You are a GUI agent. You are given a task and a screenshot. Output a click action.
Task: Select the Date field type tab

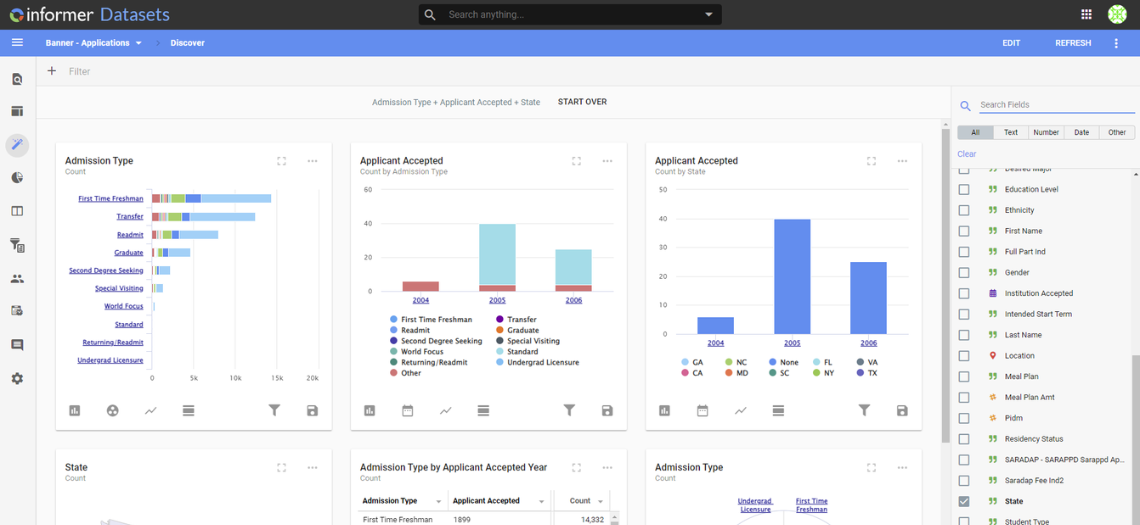pyautogui.click(x=1081, y=132)
